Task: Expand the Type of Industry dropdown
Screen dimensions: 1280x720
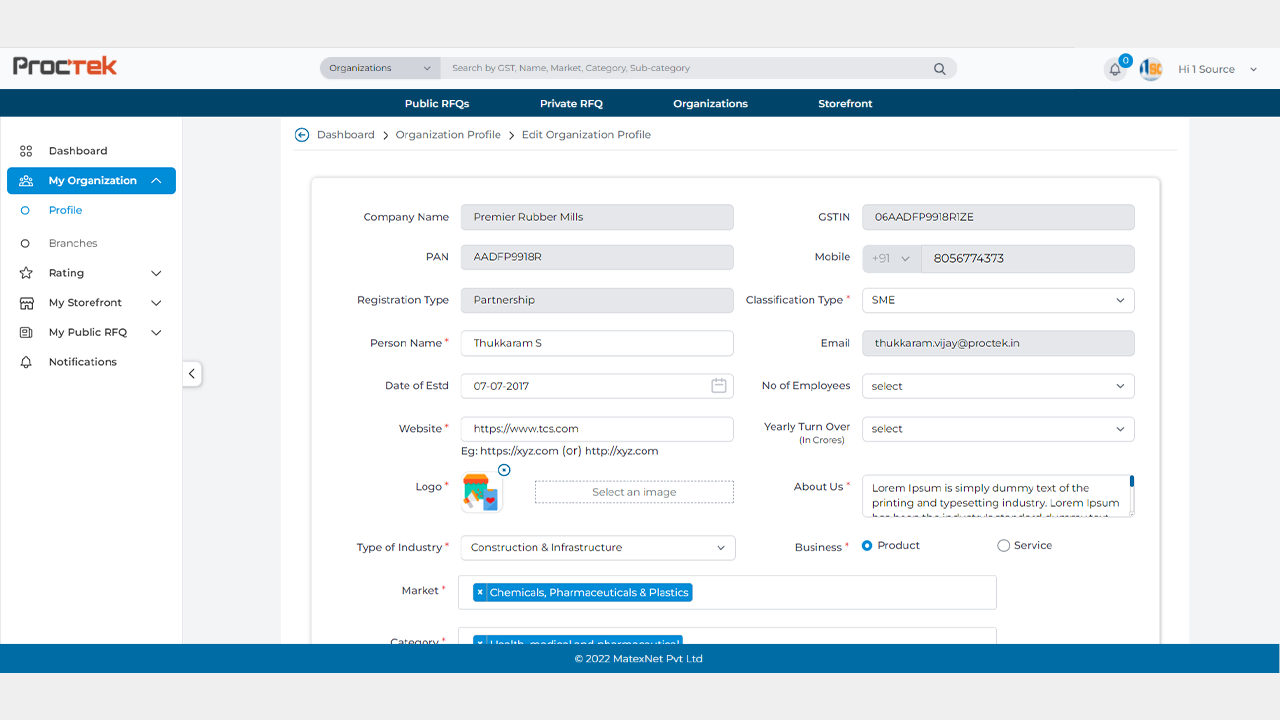Action: click(597, 548)
